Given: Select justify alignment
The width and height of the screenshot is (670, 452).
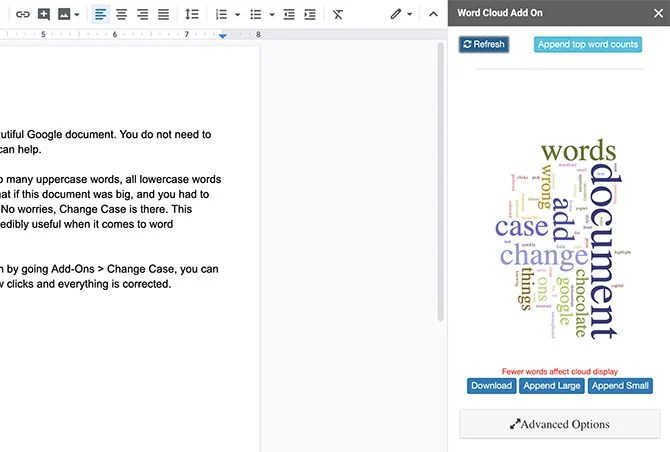Looking at the screenshot, I should (x=163, y=15).
